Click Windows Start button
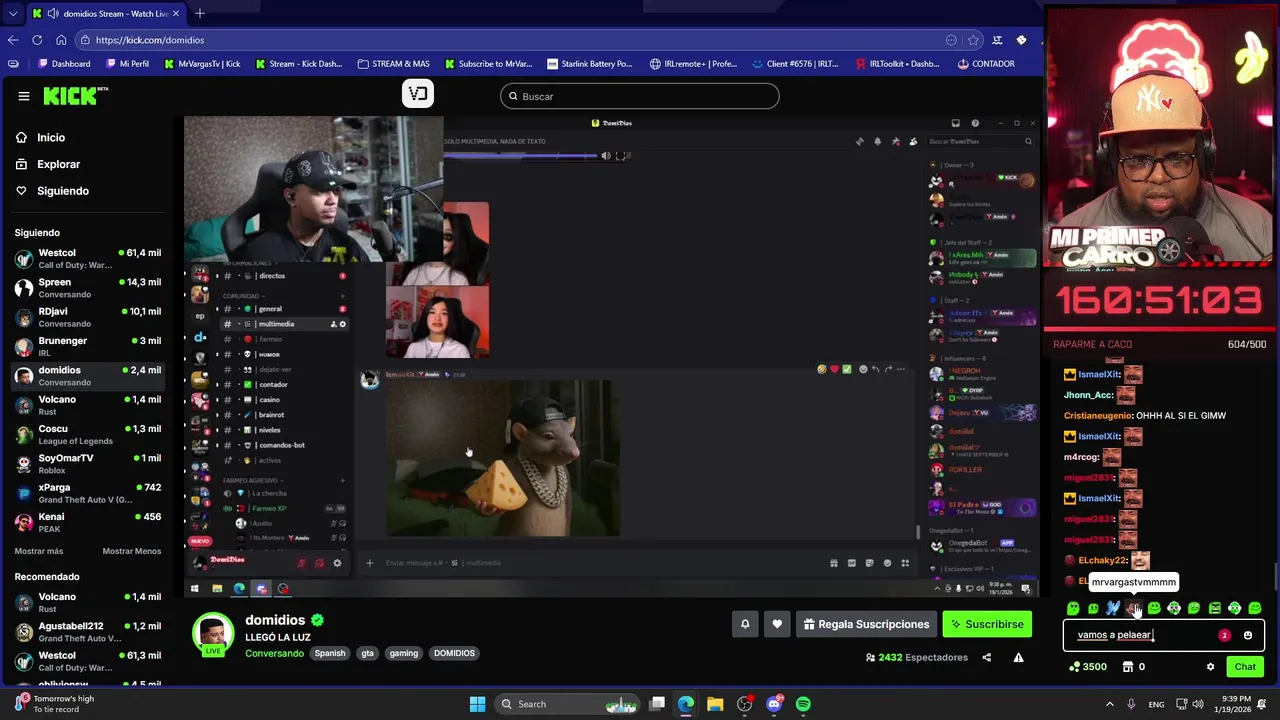Image resolution: width=1280 pixels, height=720 pixels. point(477,704)
